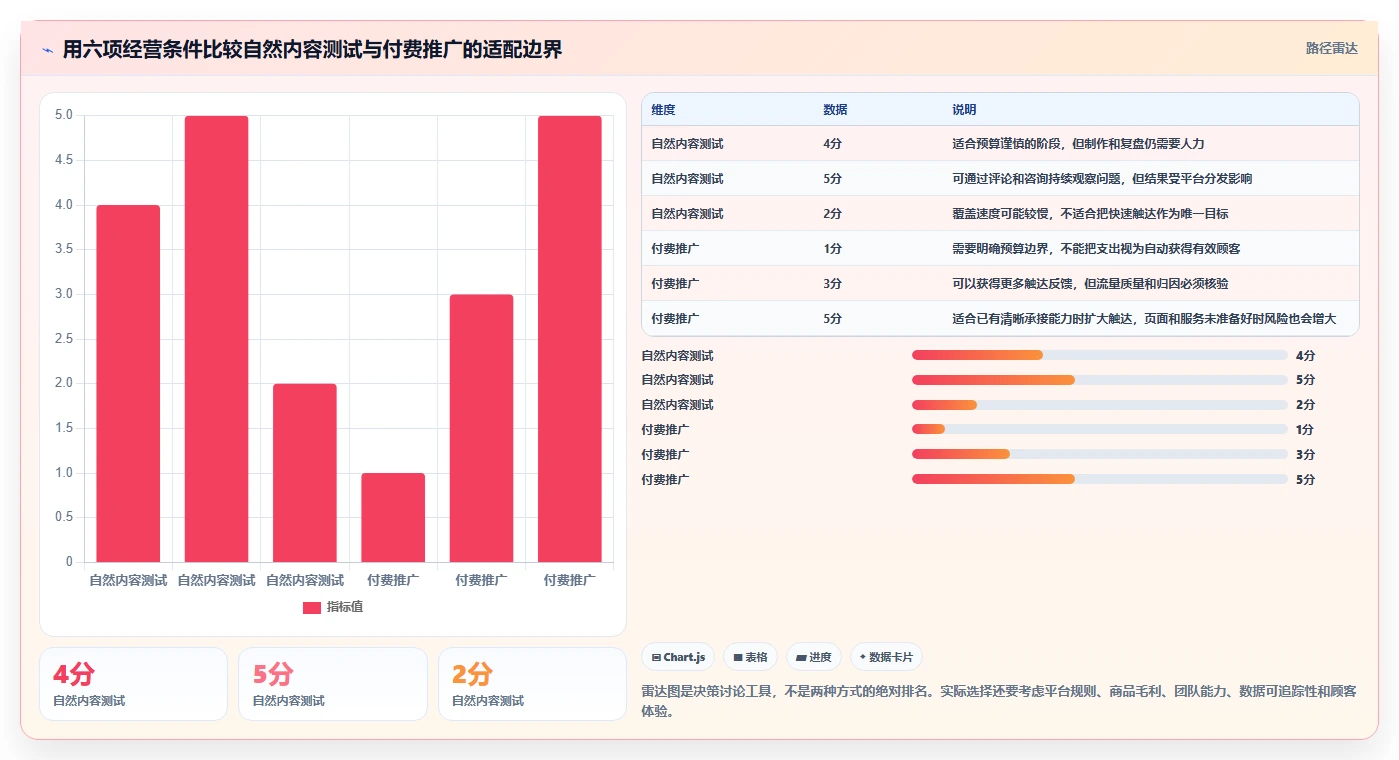Select the 表格 chip
Image resolution: width=1399 pixels, height=760 pixels.
pos(750,657)
